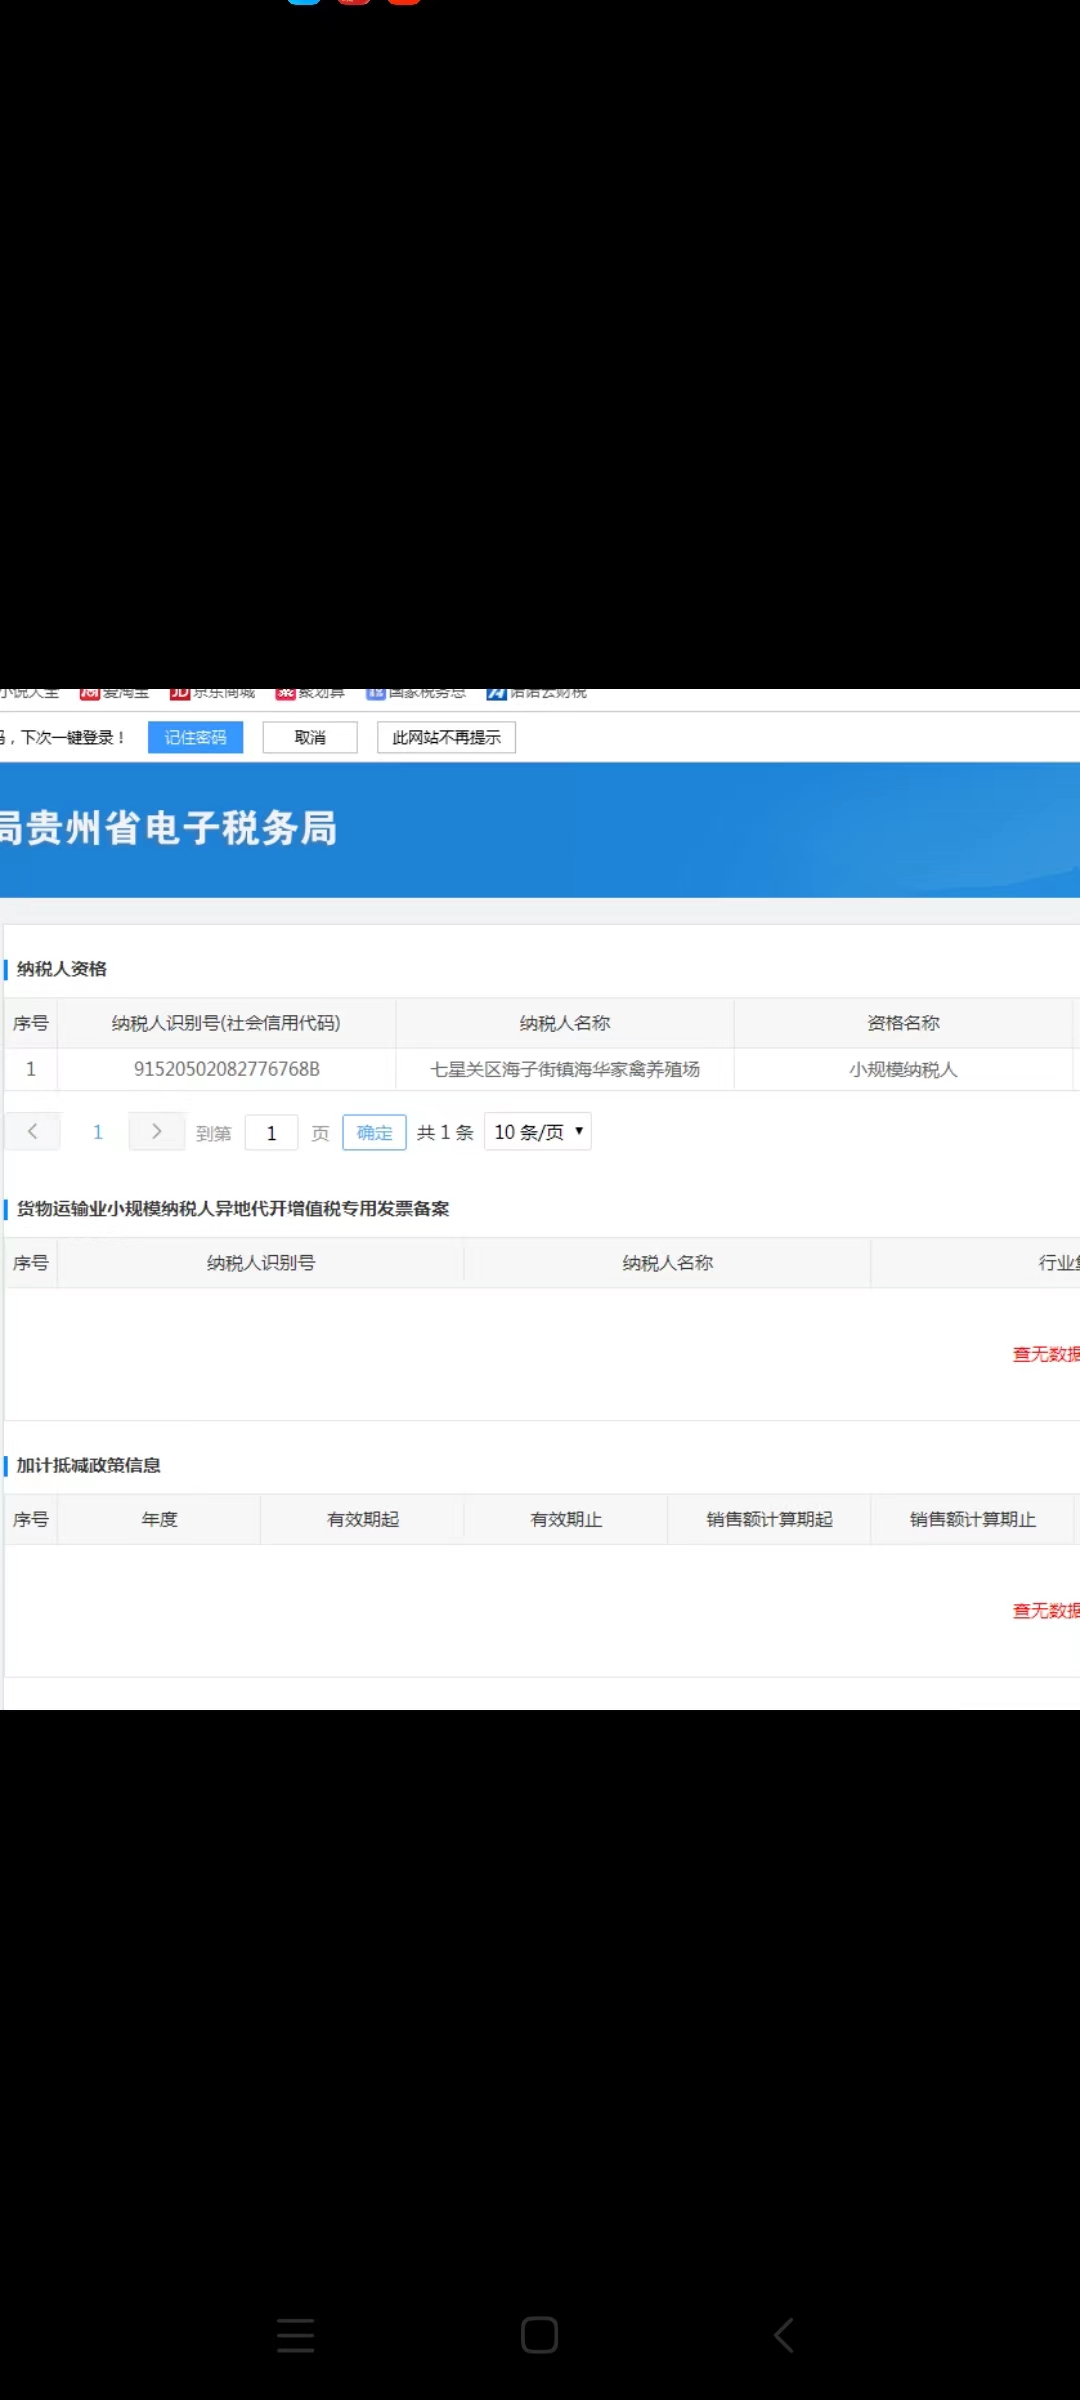Open the Android recent apps menu icon
Viewport: 1080px width, 2400px height.
point(295,2335)
